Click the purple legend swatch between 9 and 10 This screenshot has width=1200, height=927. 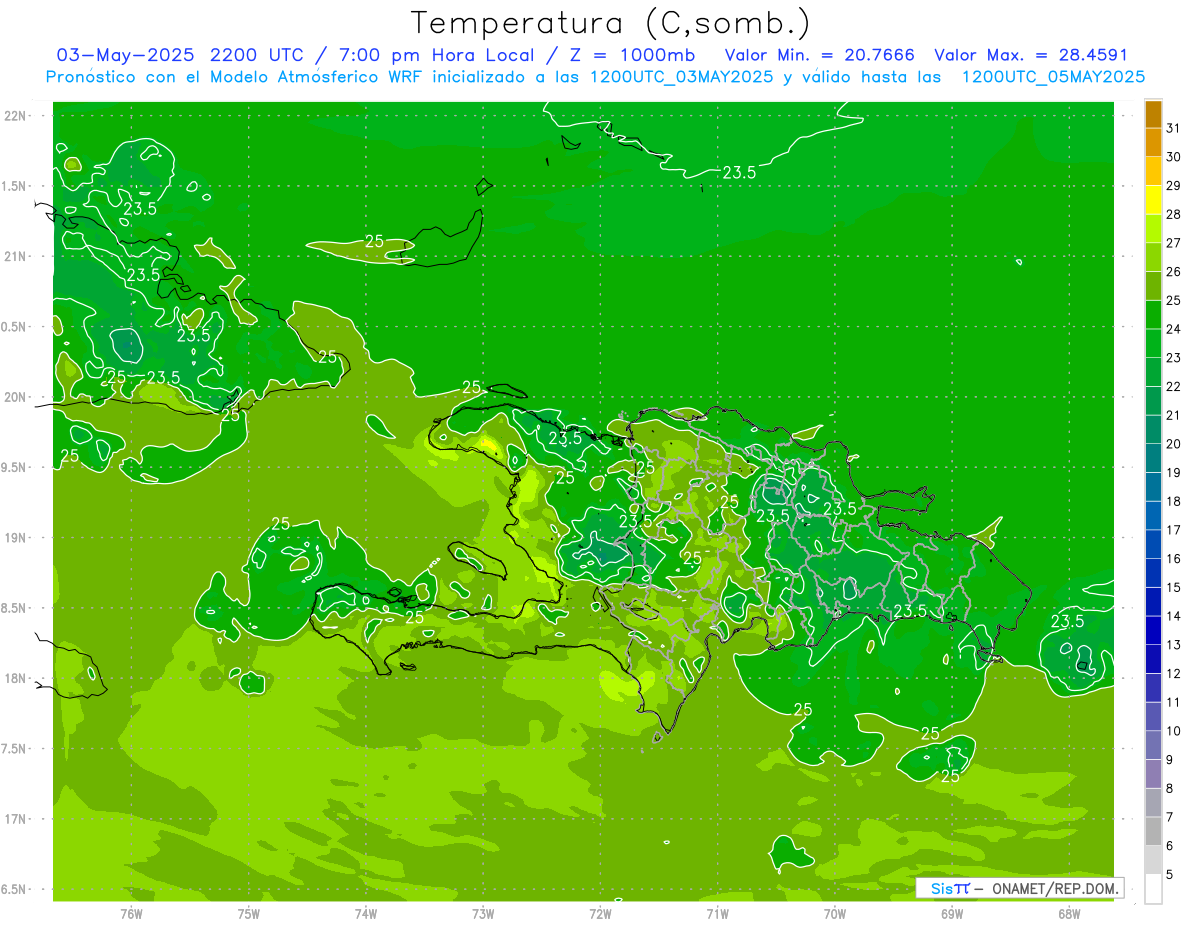(x=1153, y=745)
